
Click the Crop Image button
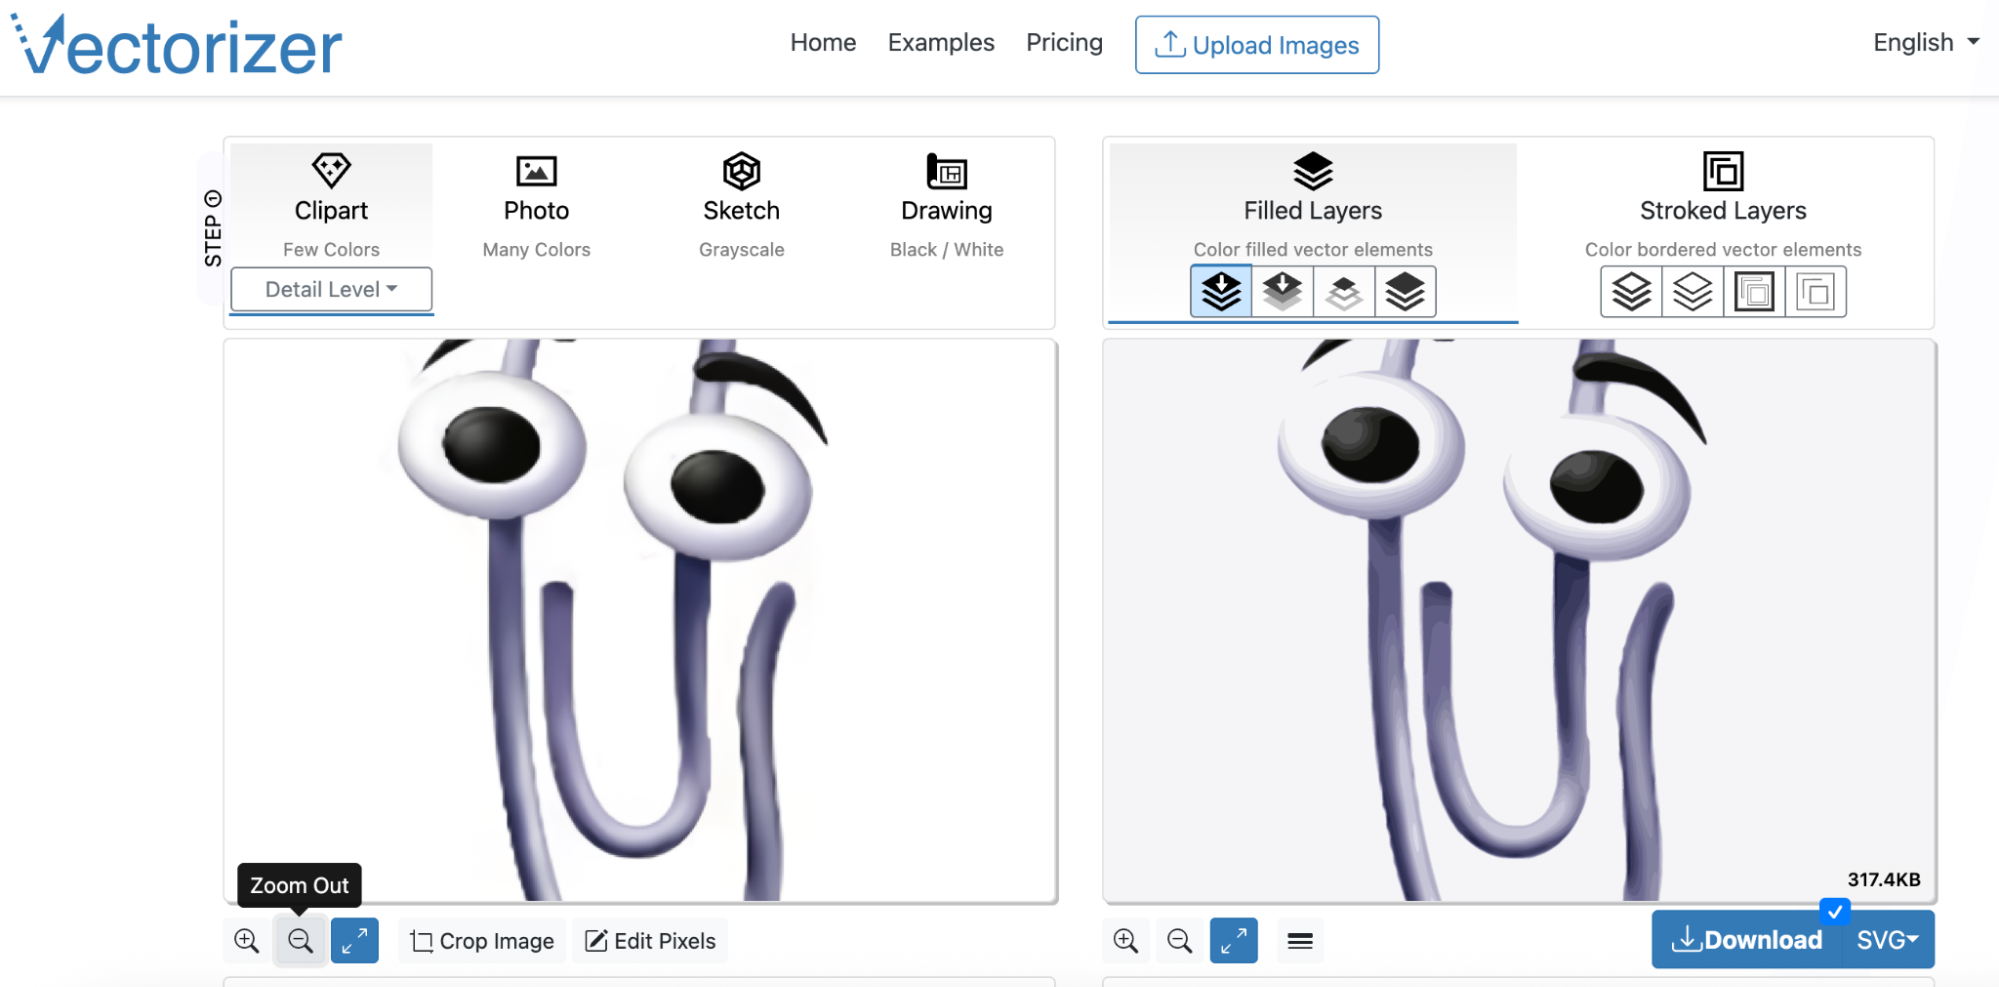[x=483, y=941]
